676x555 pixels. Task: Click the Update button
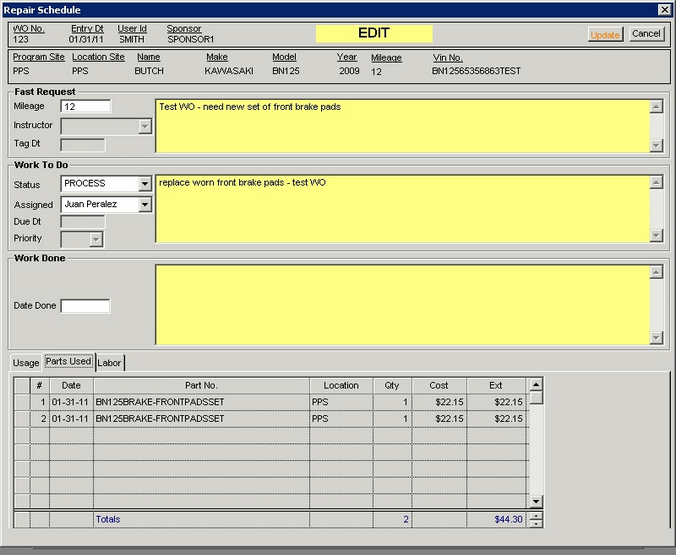point(605,34)
